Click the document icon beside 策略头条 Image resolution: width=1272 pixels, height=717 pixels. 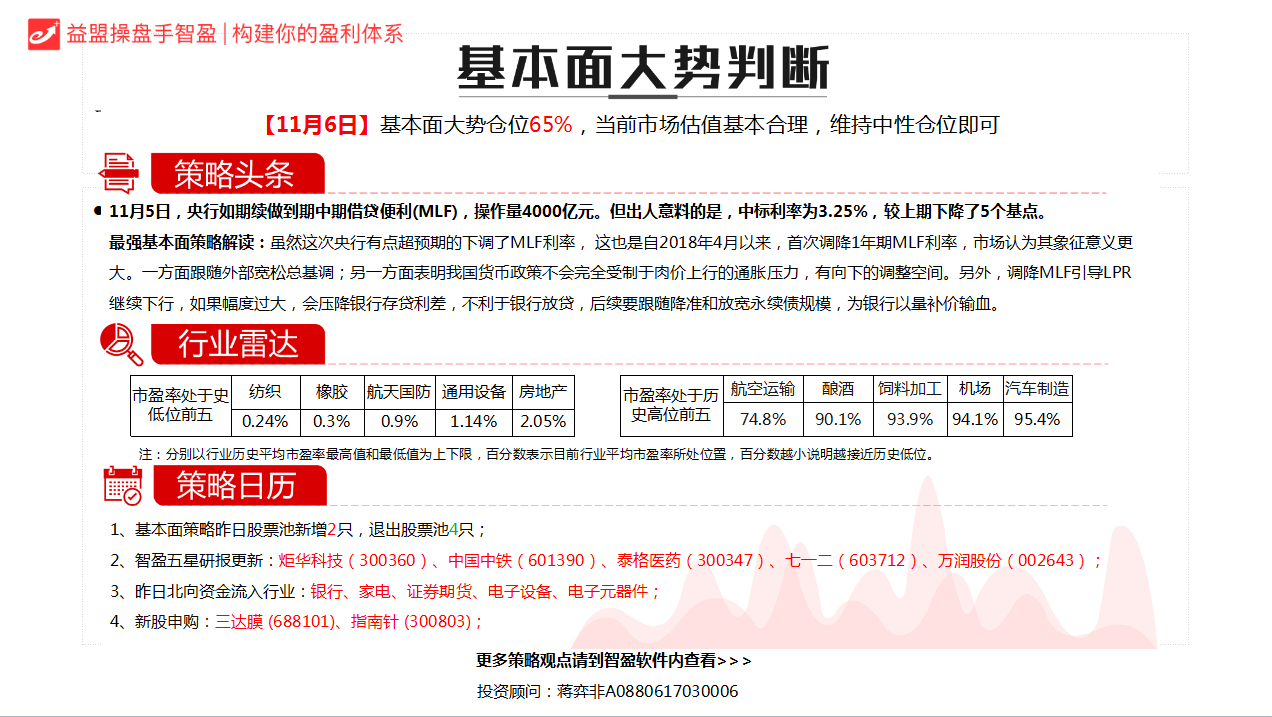pos(119,173)
